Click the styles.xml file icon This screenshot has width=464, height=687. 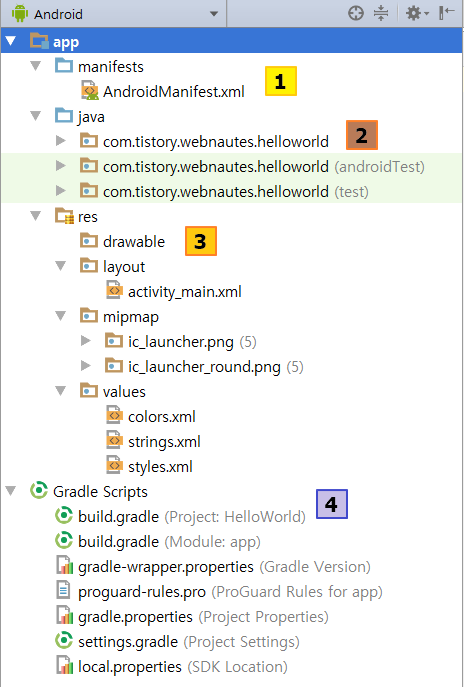(x=114, y=465)
